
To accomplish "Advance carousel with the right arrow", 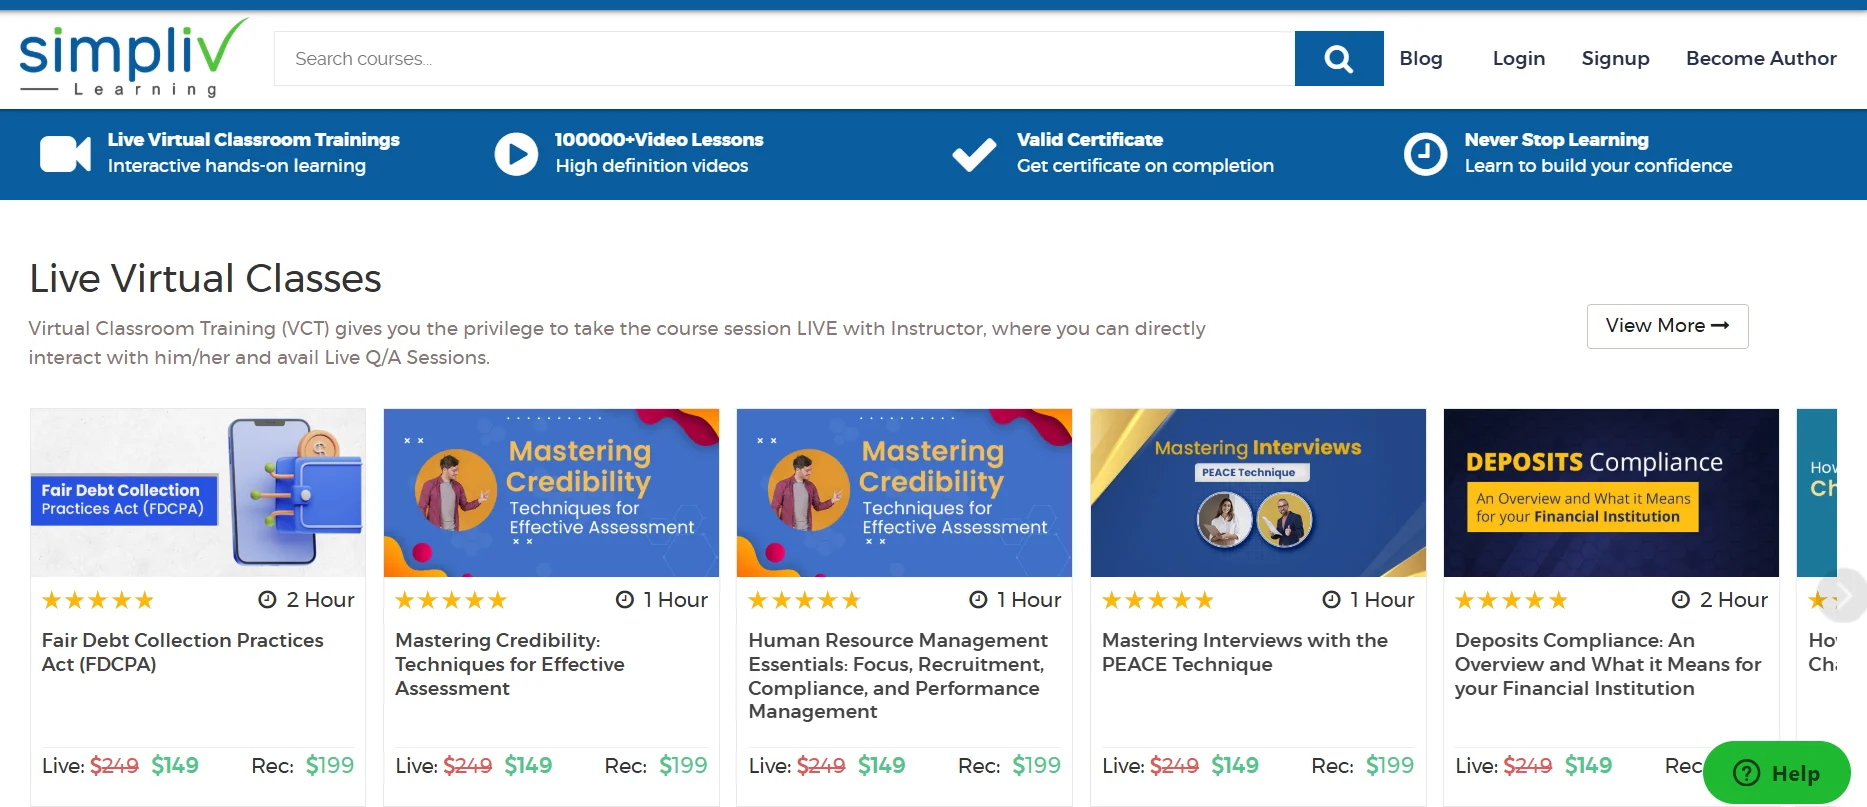I will [1843, 596].
